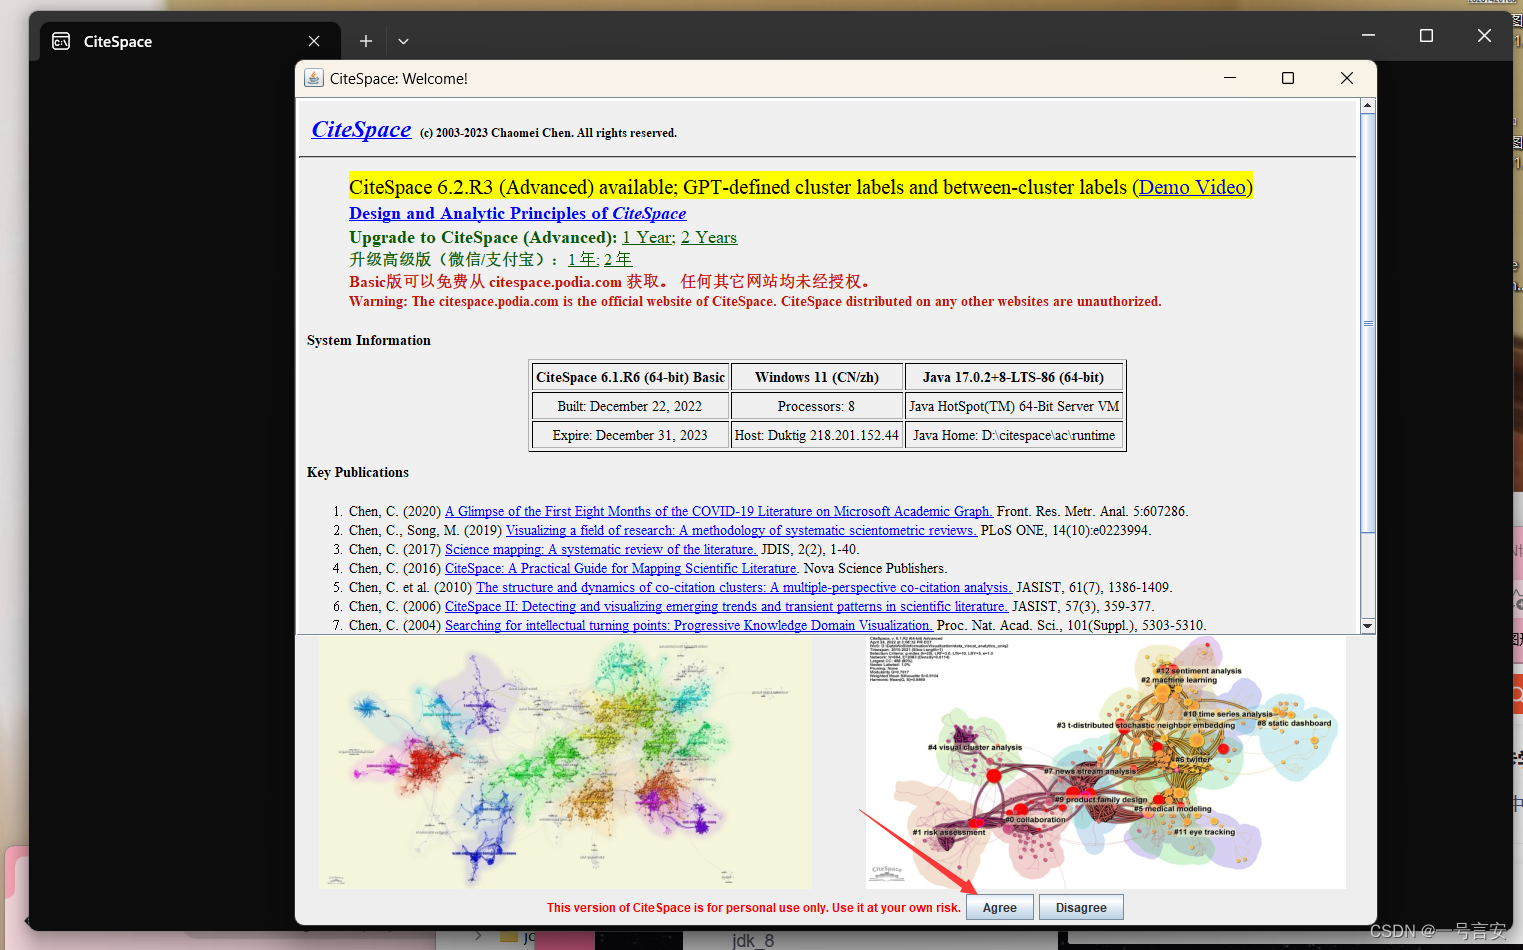Click the CiteSpace 6.1.R6 (64-bit) Basic cell

tap(630, 377)
